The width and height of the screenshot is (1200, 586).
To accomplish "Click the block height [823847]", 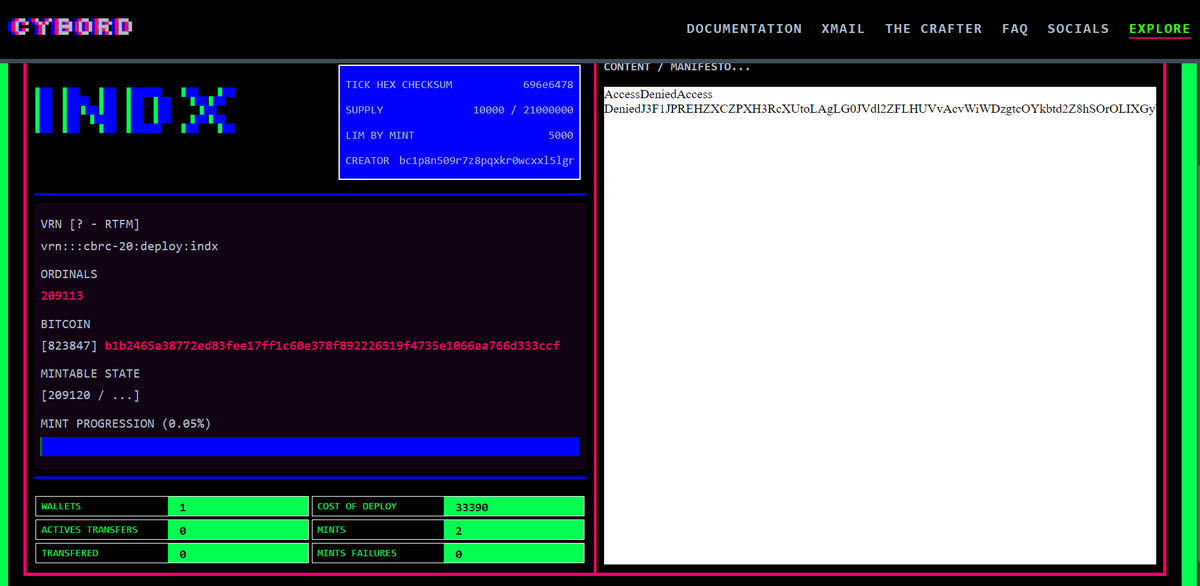I will pyautogui.click(x=70, y=346).
